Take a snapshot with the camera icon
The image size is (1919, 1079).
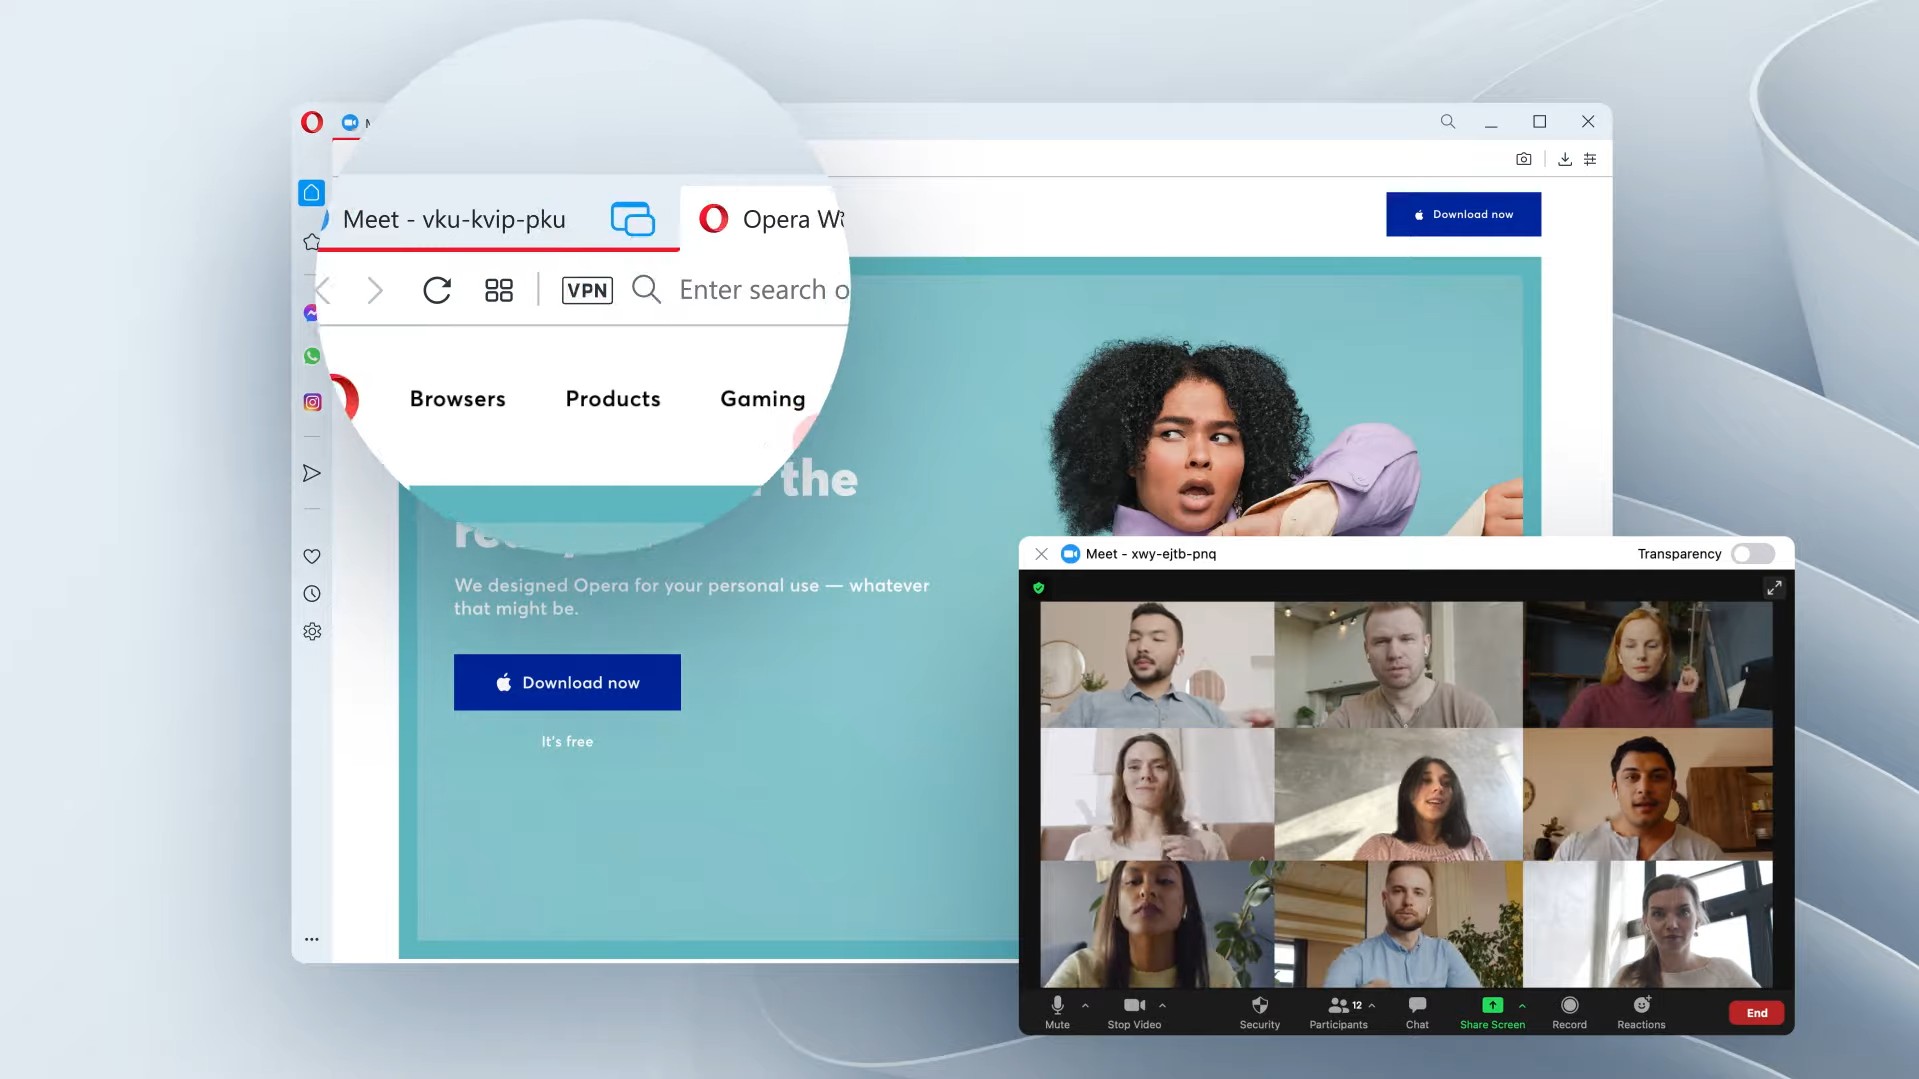click(1523, 159)
